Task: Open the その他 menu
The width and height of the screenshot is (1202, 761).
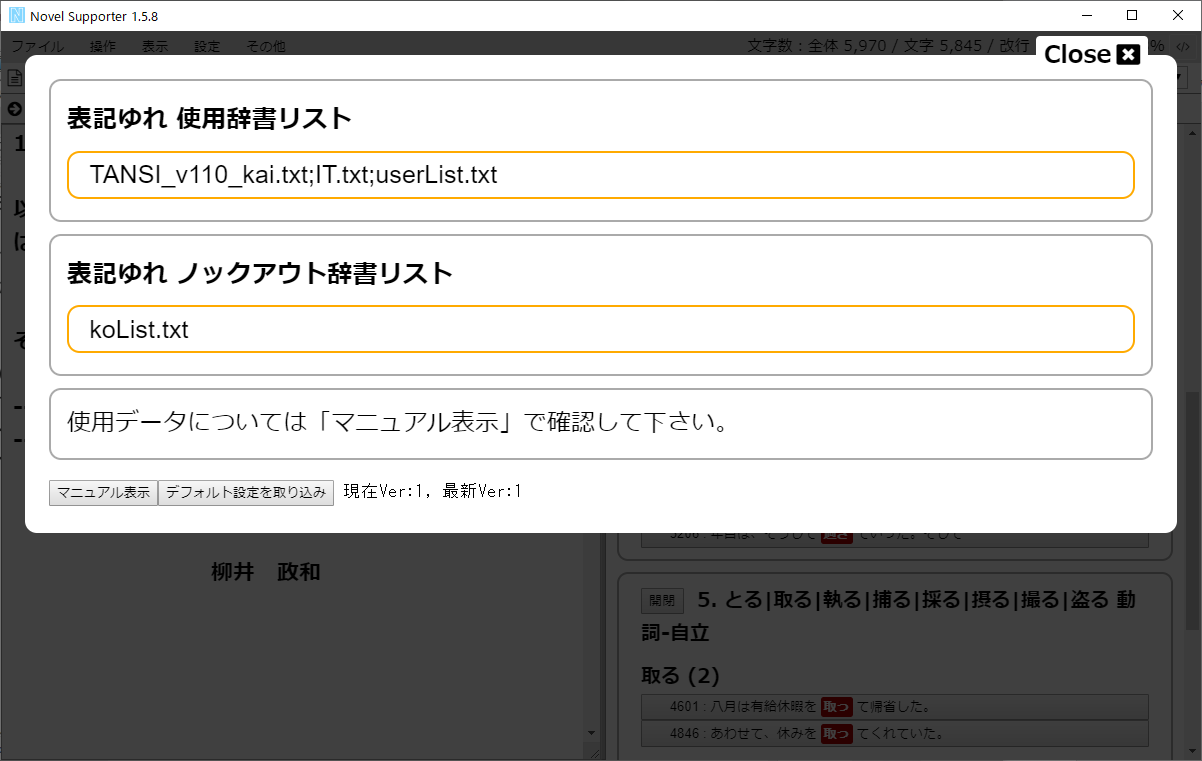Action: [x=266, y=46]
